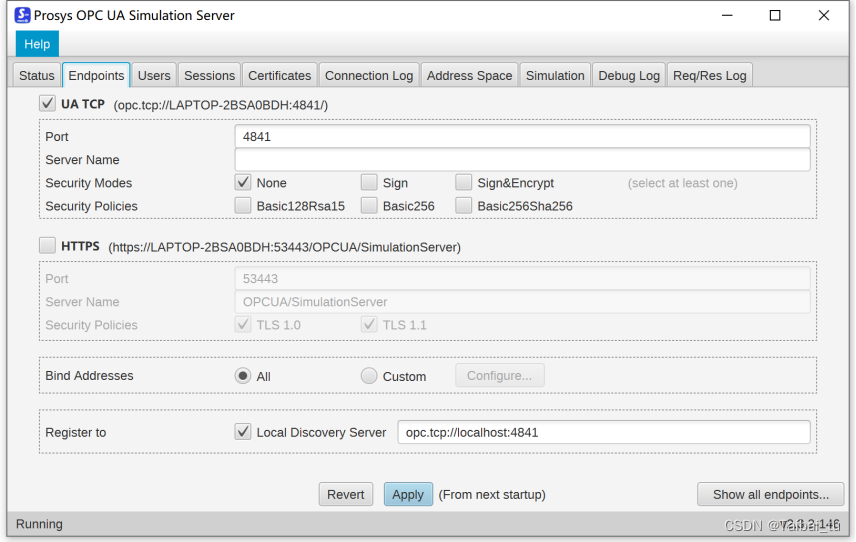Click the Bind Addresses label
The image size is (856, 542).
click(x=89, y=376)
